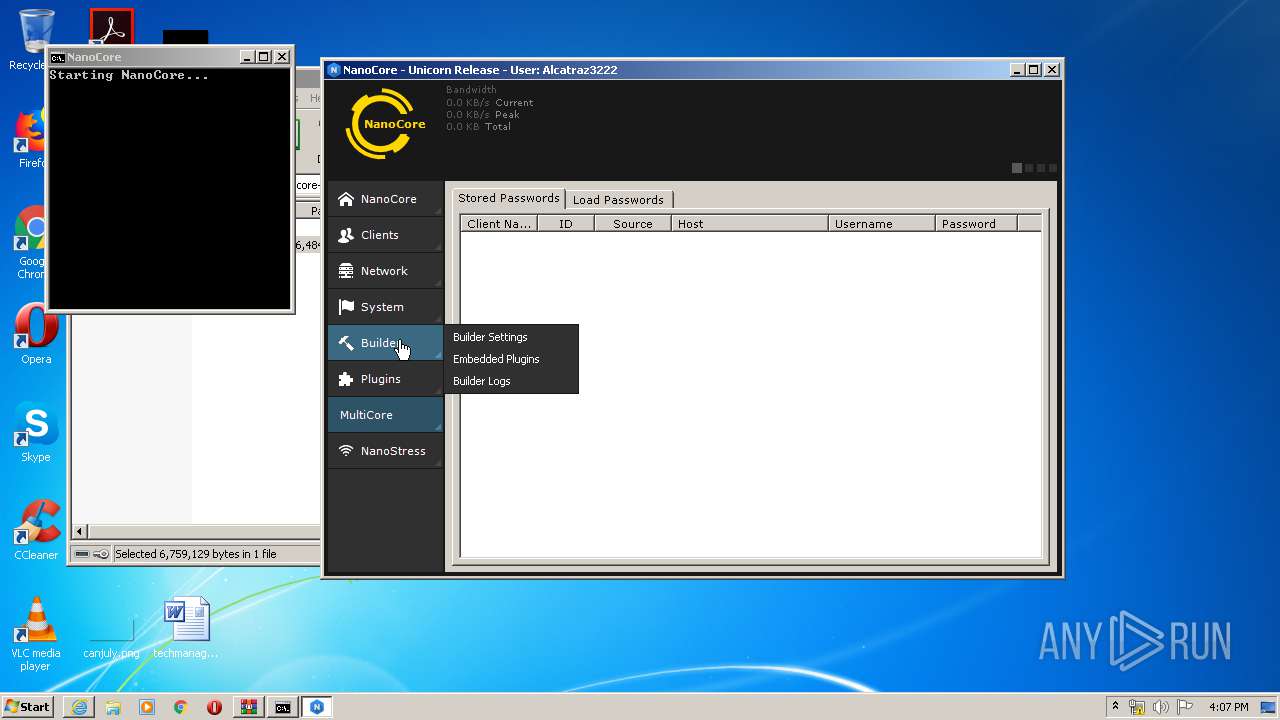Image resolution: width=1280 pixels, height=720 pixels.
Task: Sort by Password column header
Action: pos(976,224)
